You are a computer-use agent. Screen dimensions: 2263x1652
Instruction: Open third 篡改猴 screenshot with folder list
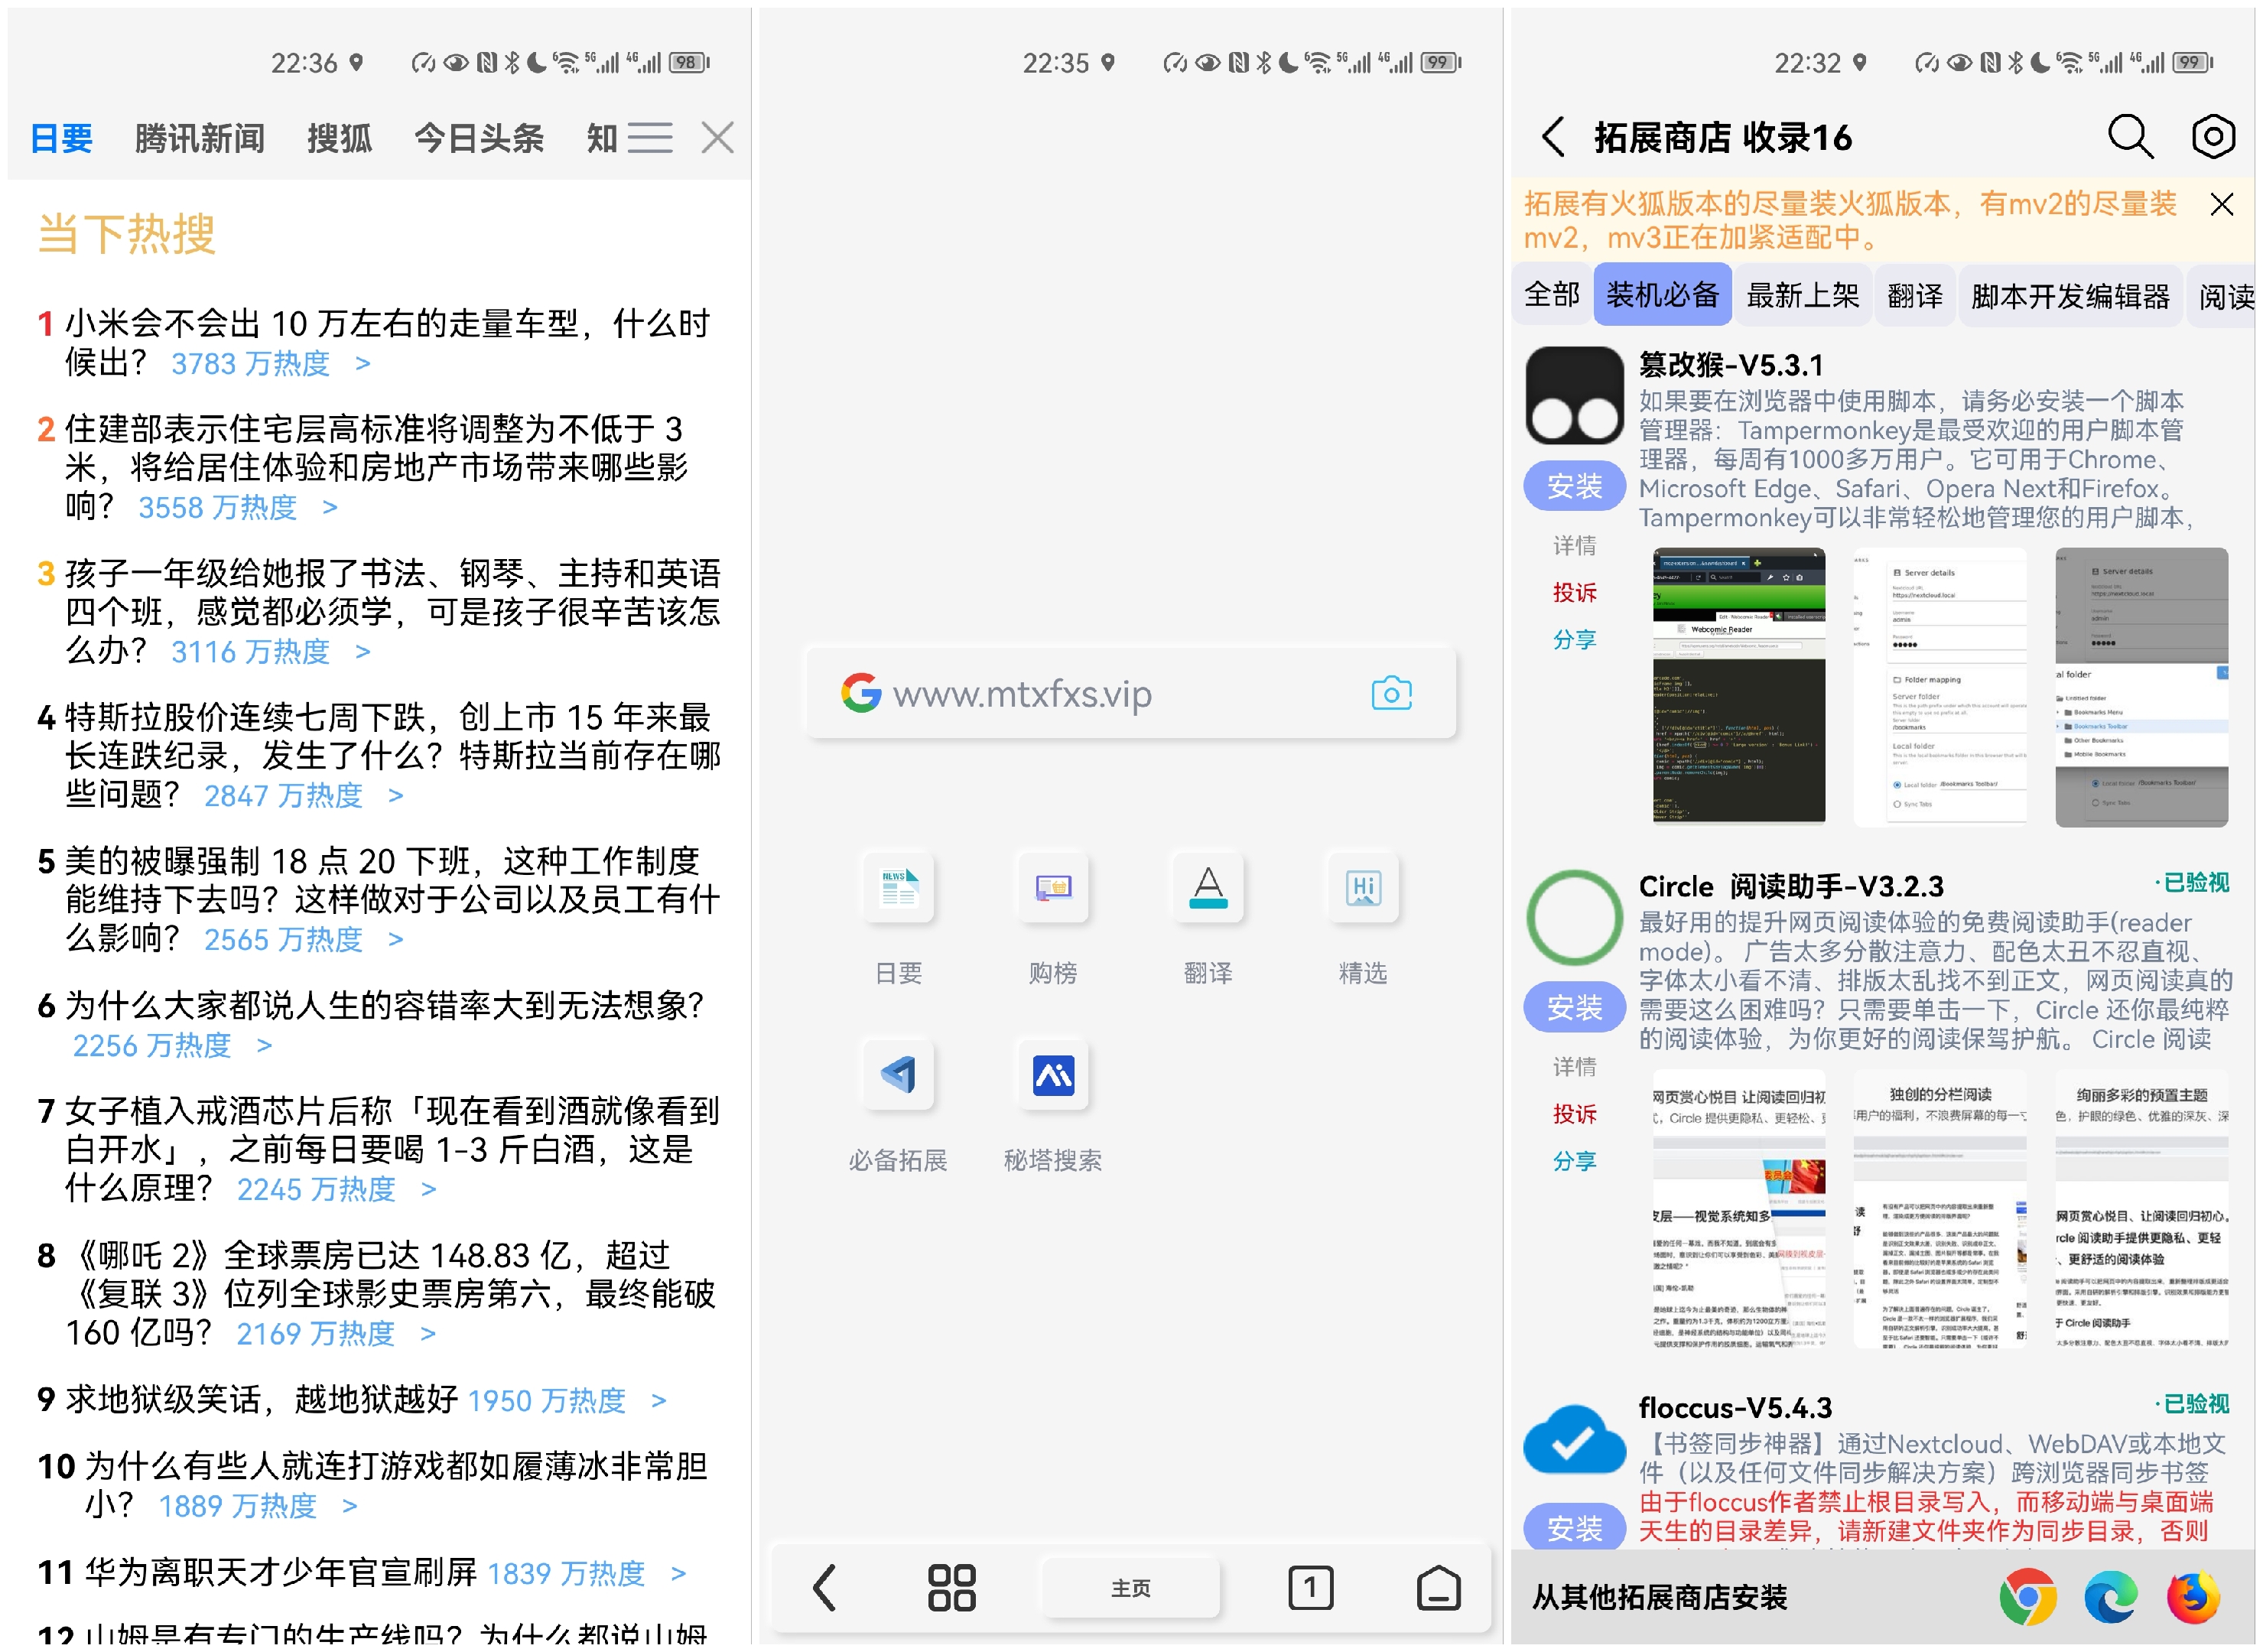(2141, 687)
